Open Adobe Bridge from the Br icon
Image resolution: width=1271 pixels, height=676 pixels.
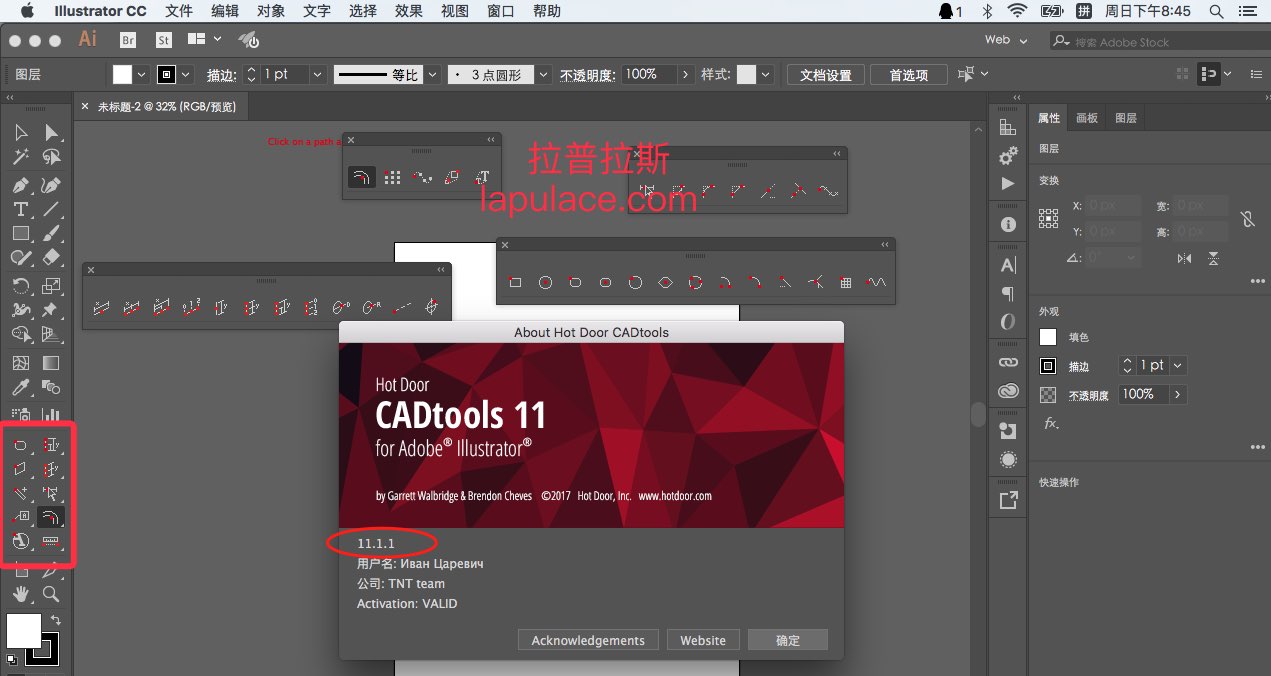128,40
